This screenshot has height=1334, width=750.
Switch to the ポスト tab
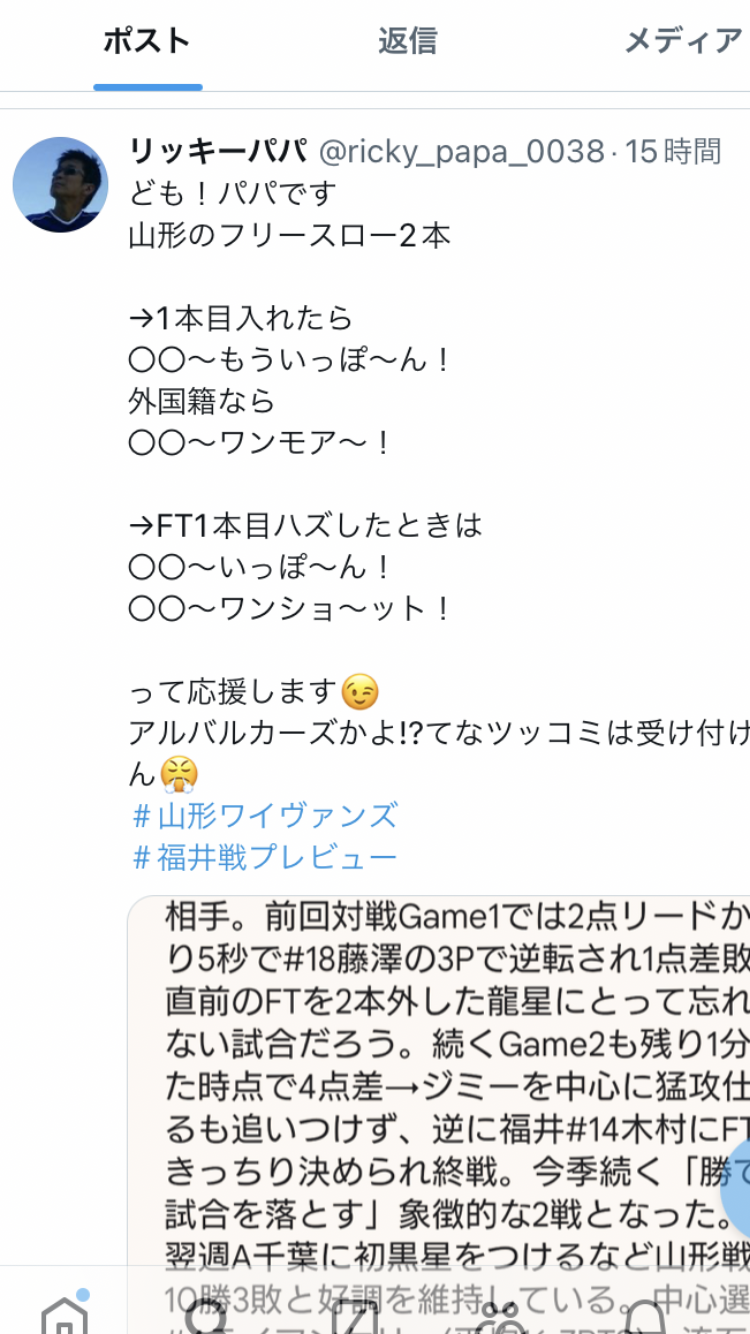click(x=147, y=41)
